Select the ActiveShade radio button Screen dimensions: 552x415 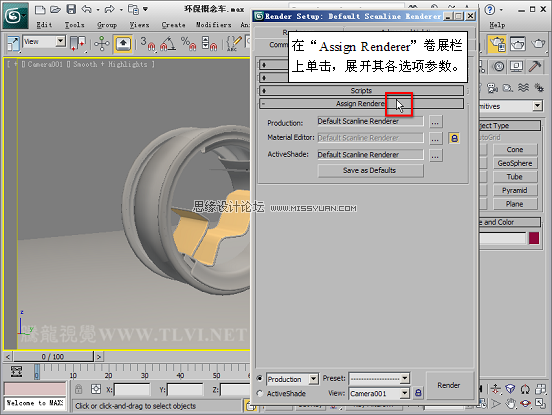tap(260, 393)
